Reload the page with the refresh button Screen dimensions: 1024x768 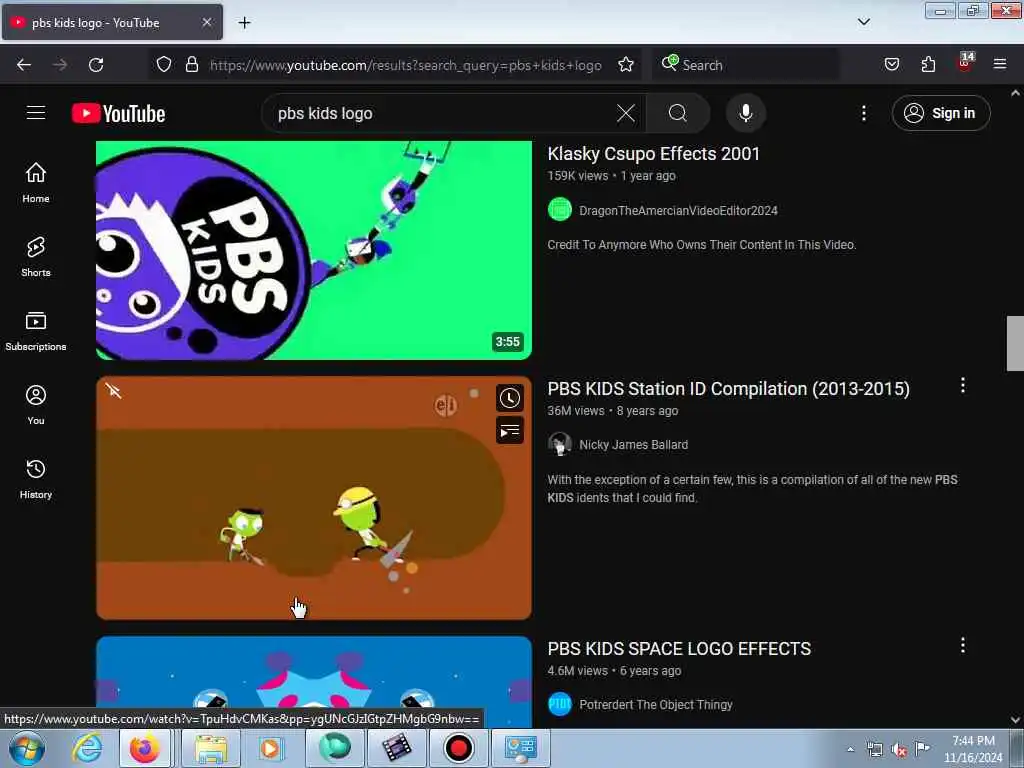(x=96, y=65)
